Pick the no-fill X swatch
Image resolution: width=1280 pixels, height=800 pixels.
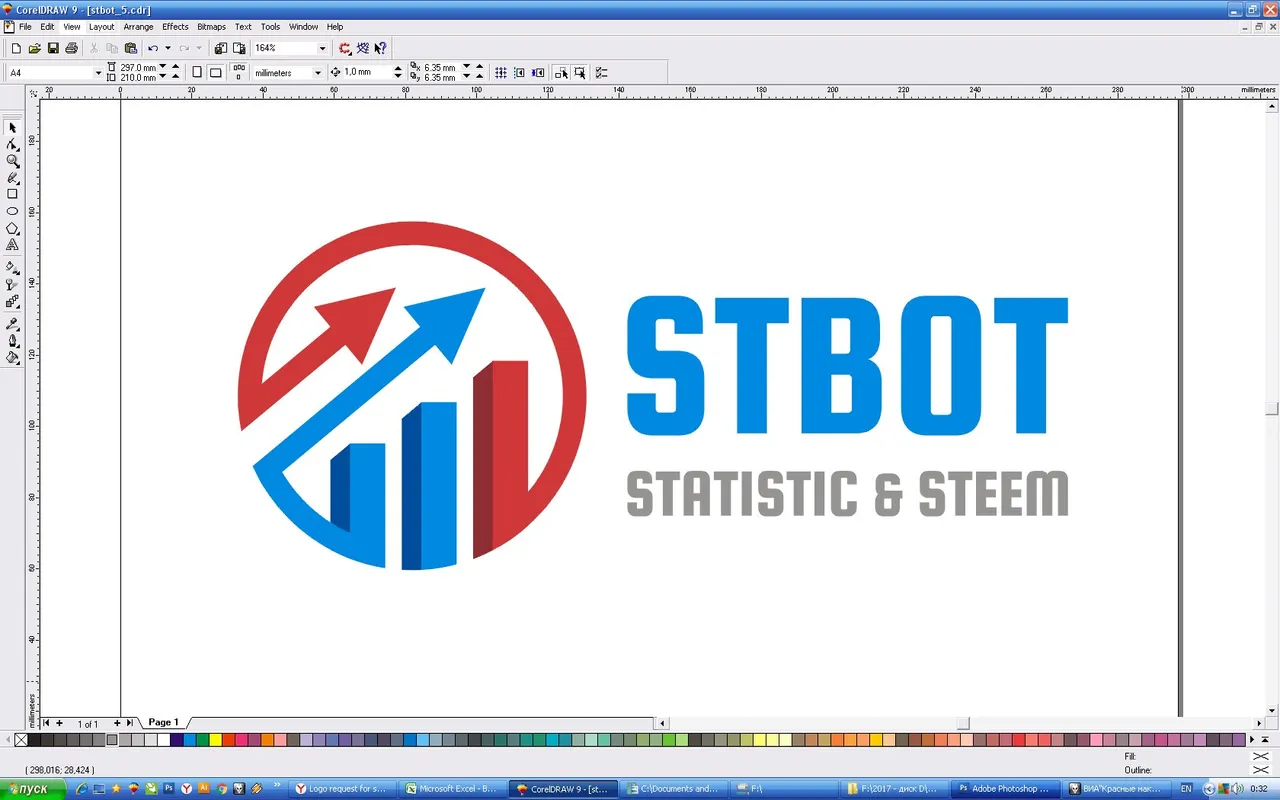(x=21, y=740)
